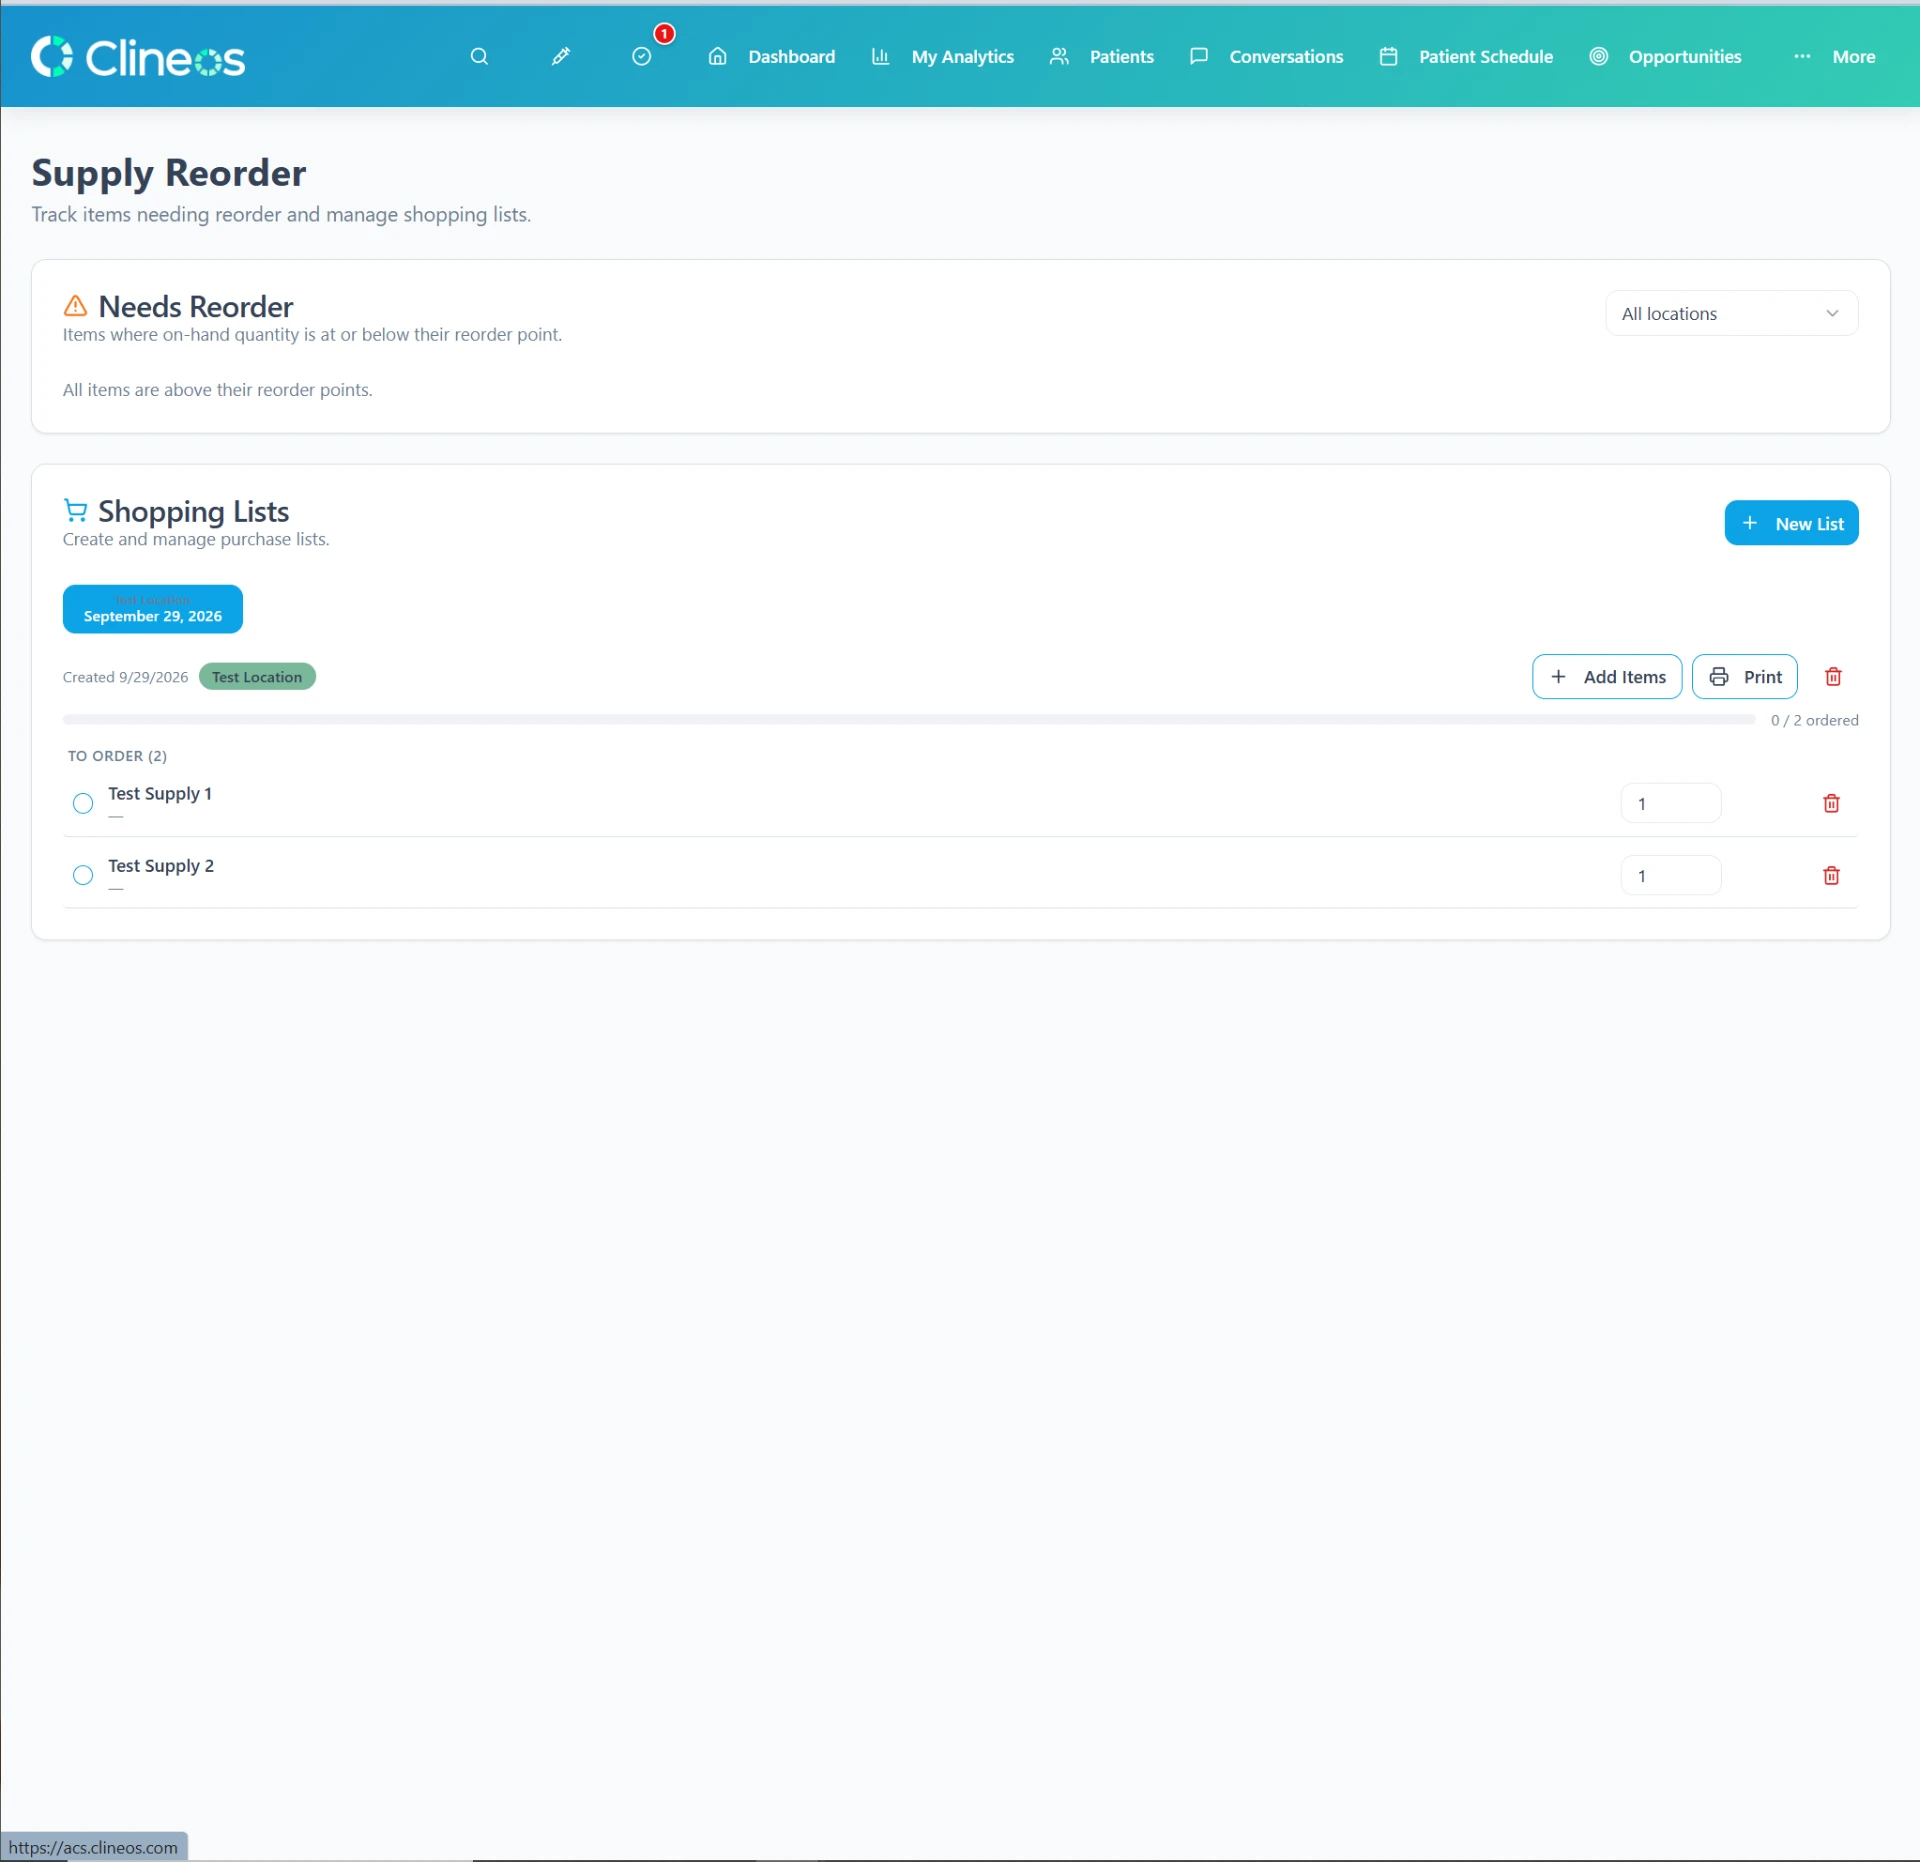Click 'Created 9/29/2026' text
The height and width of the screenshot is (1862, 1920).
click(x=125, y=677)
